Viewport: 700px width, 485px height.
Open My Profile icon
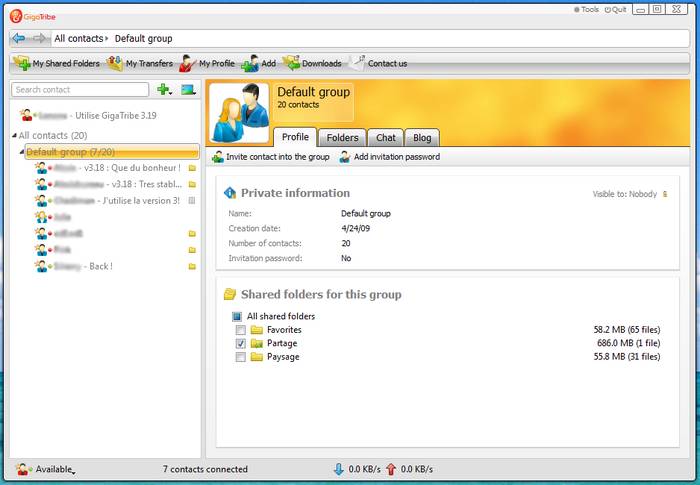point(188,63)
